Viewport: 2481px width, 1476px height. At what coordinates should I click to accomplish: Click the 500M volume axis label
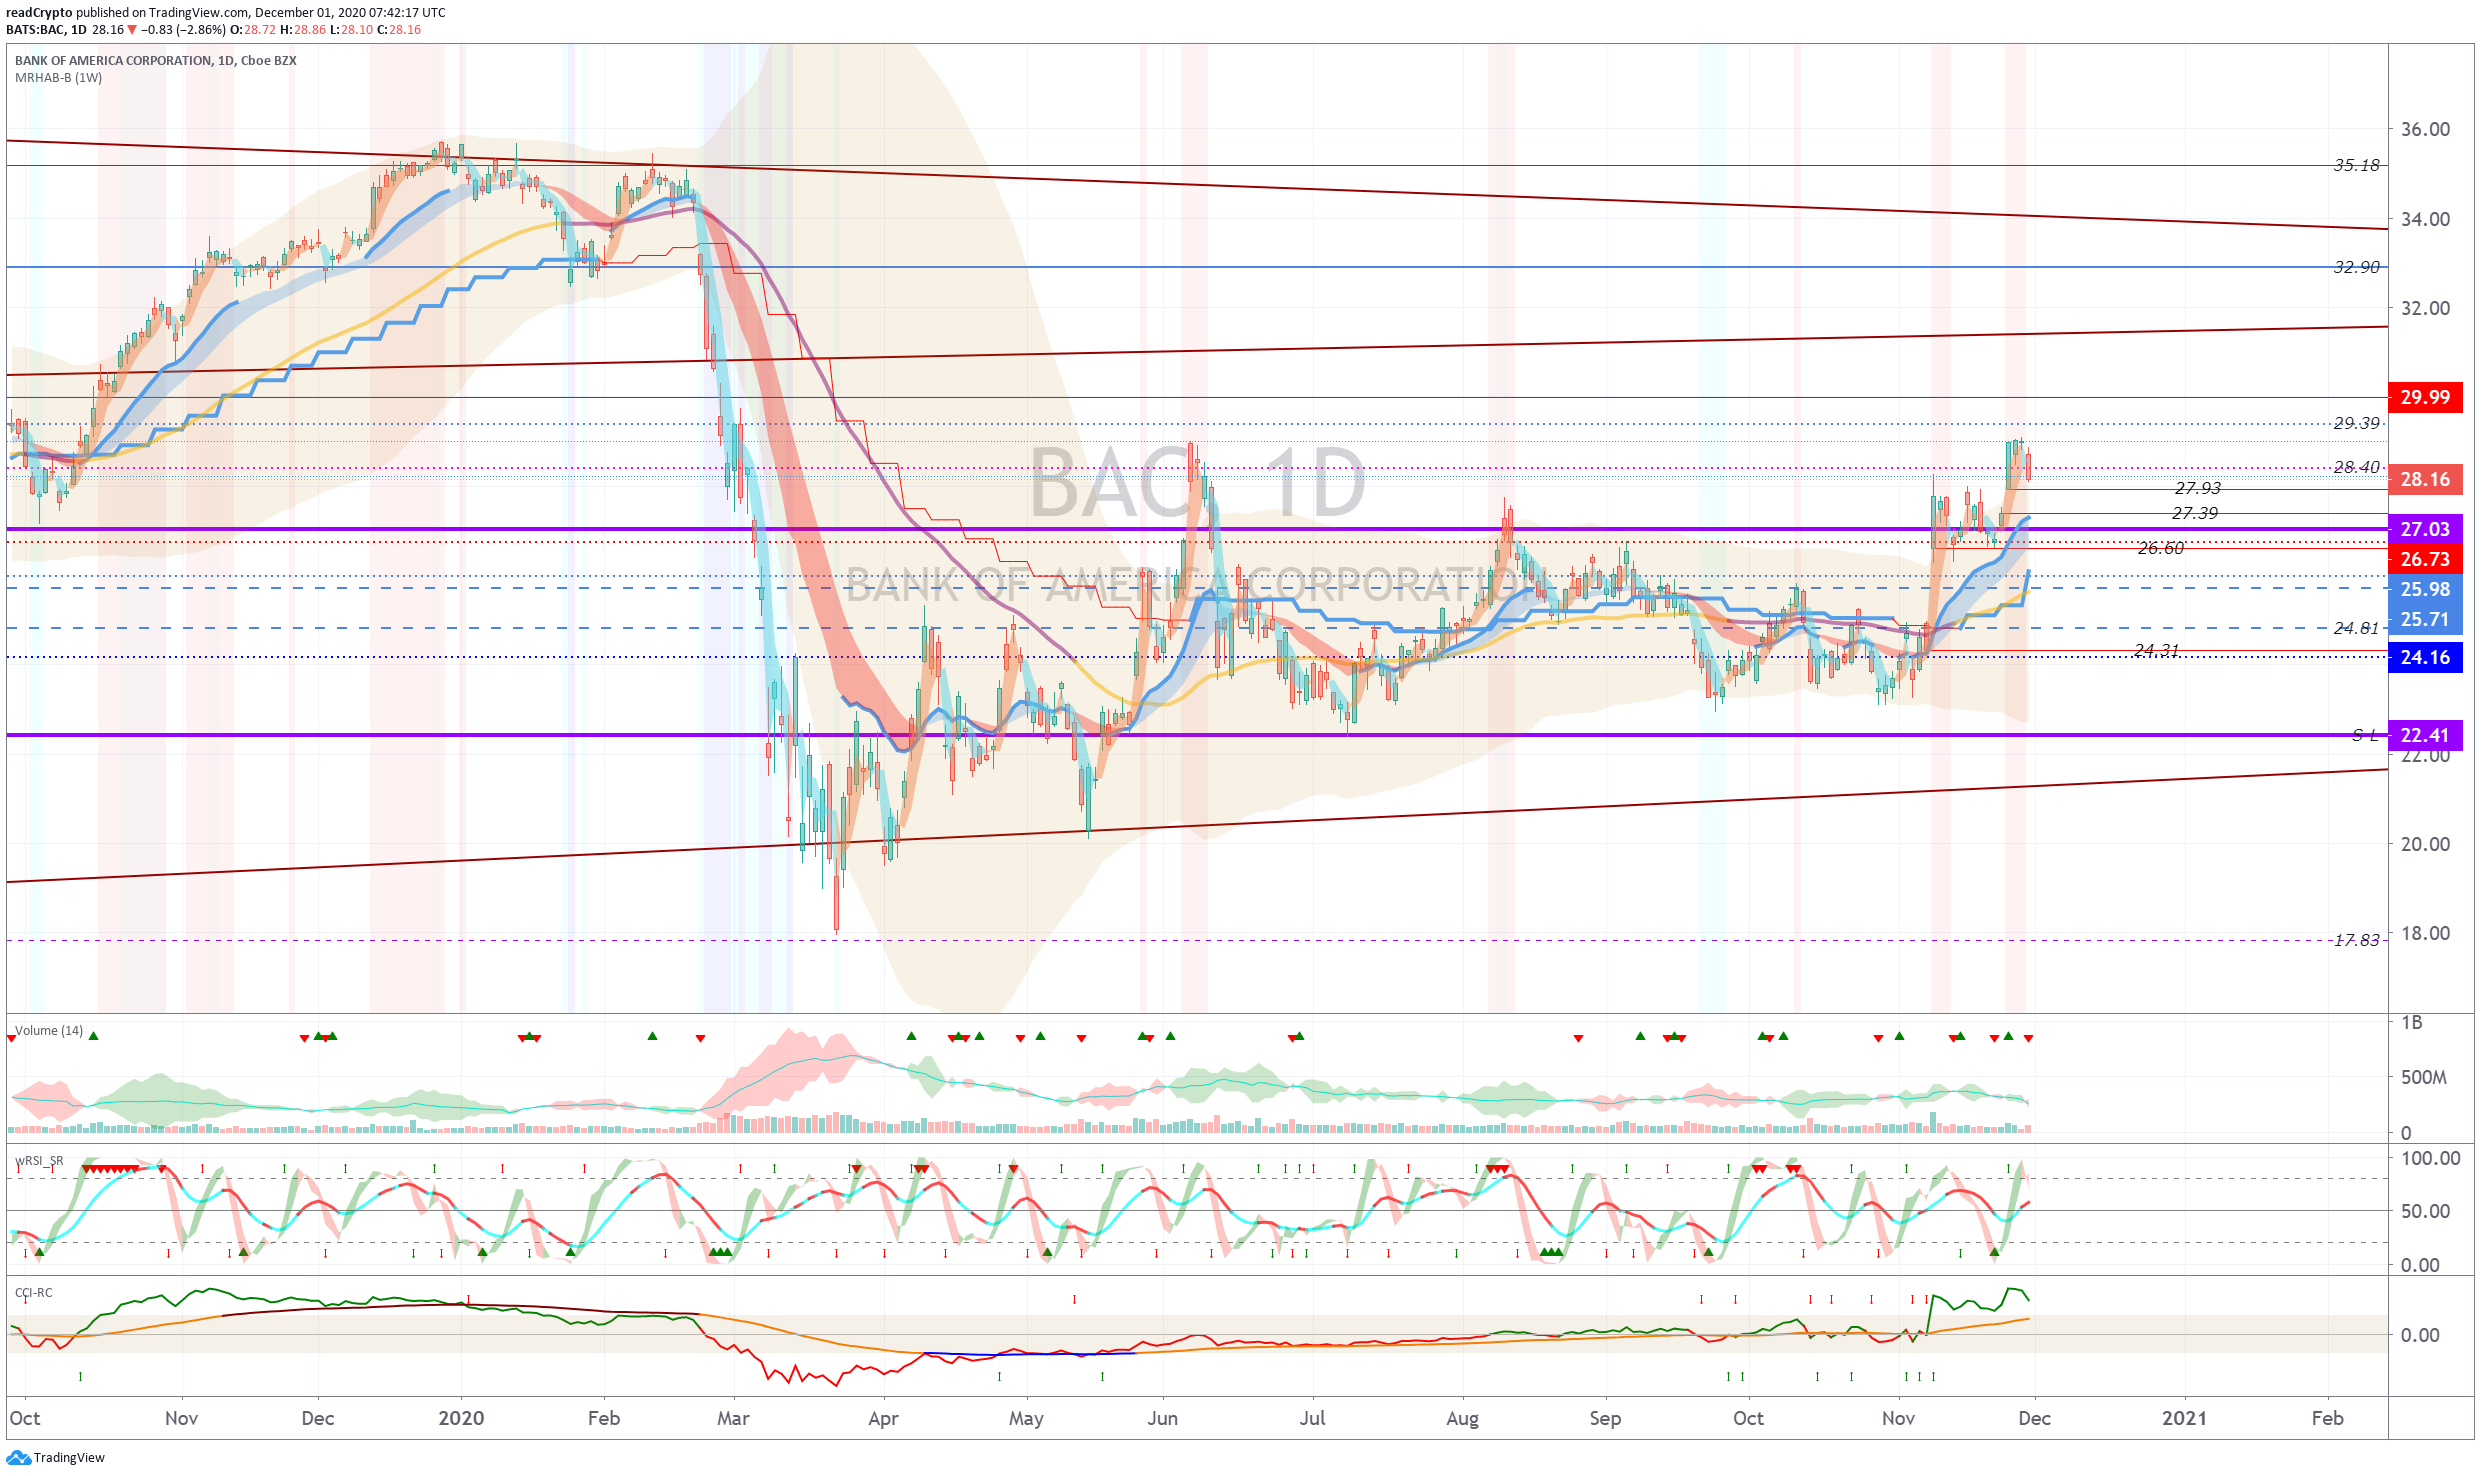click(2424, 1078)
